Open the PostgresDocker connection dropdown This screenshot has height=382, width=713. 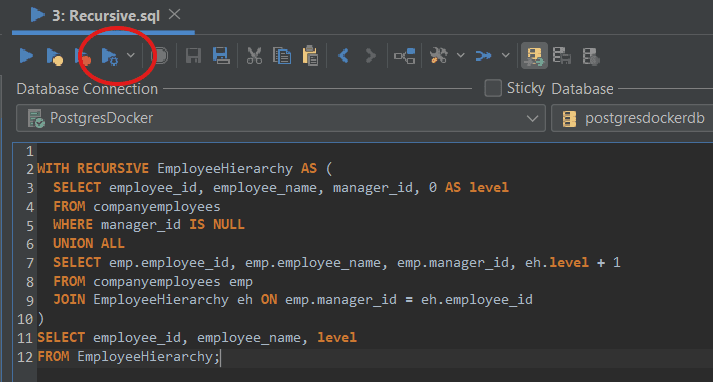pos(281,118)
